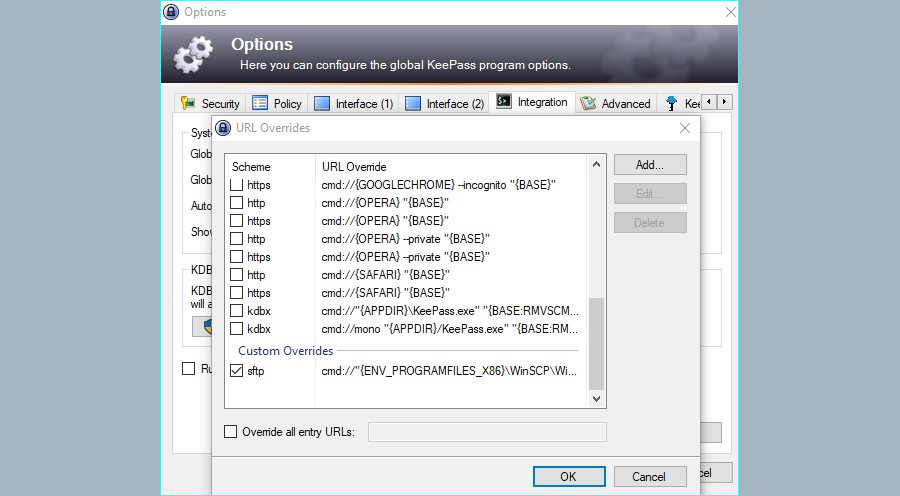This screenshot has width=900, height=496.
Task: Click the Add... button
Action: point(650,165)
